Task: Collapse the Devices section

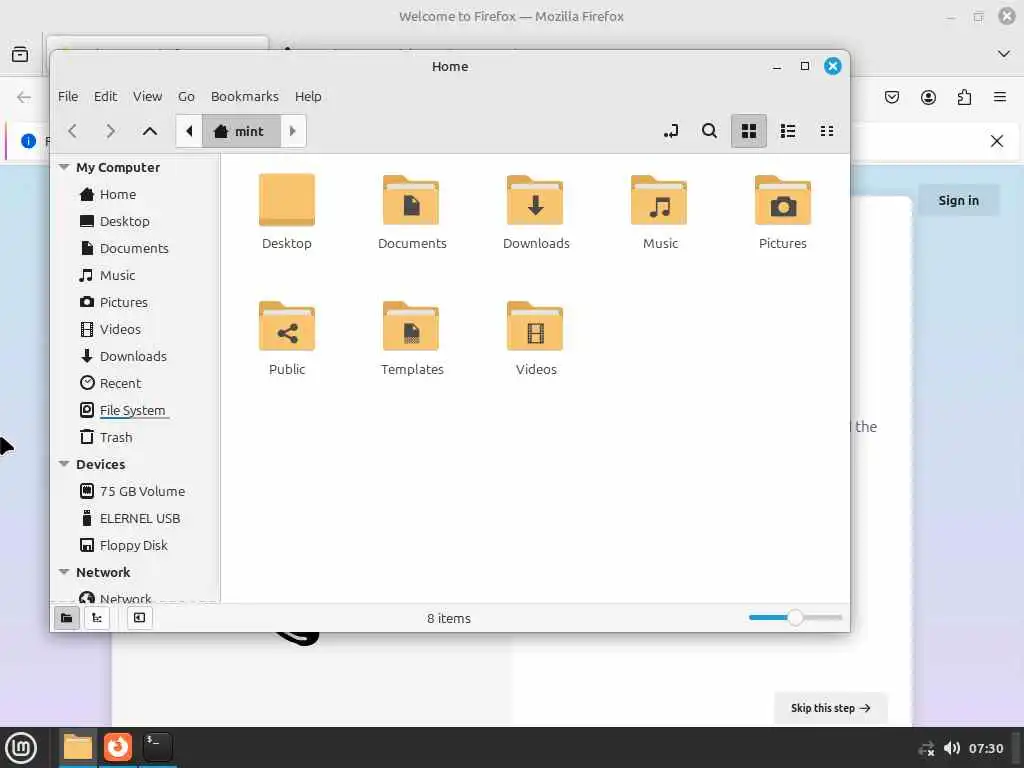Action: (64, 464)
